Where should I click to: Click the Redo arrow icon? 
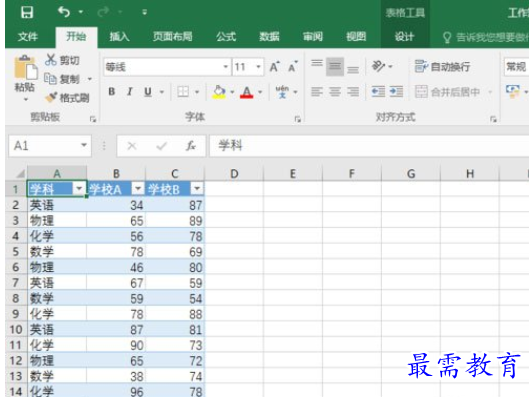103,12
